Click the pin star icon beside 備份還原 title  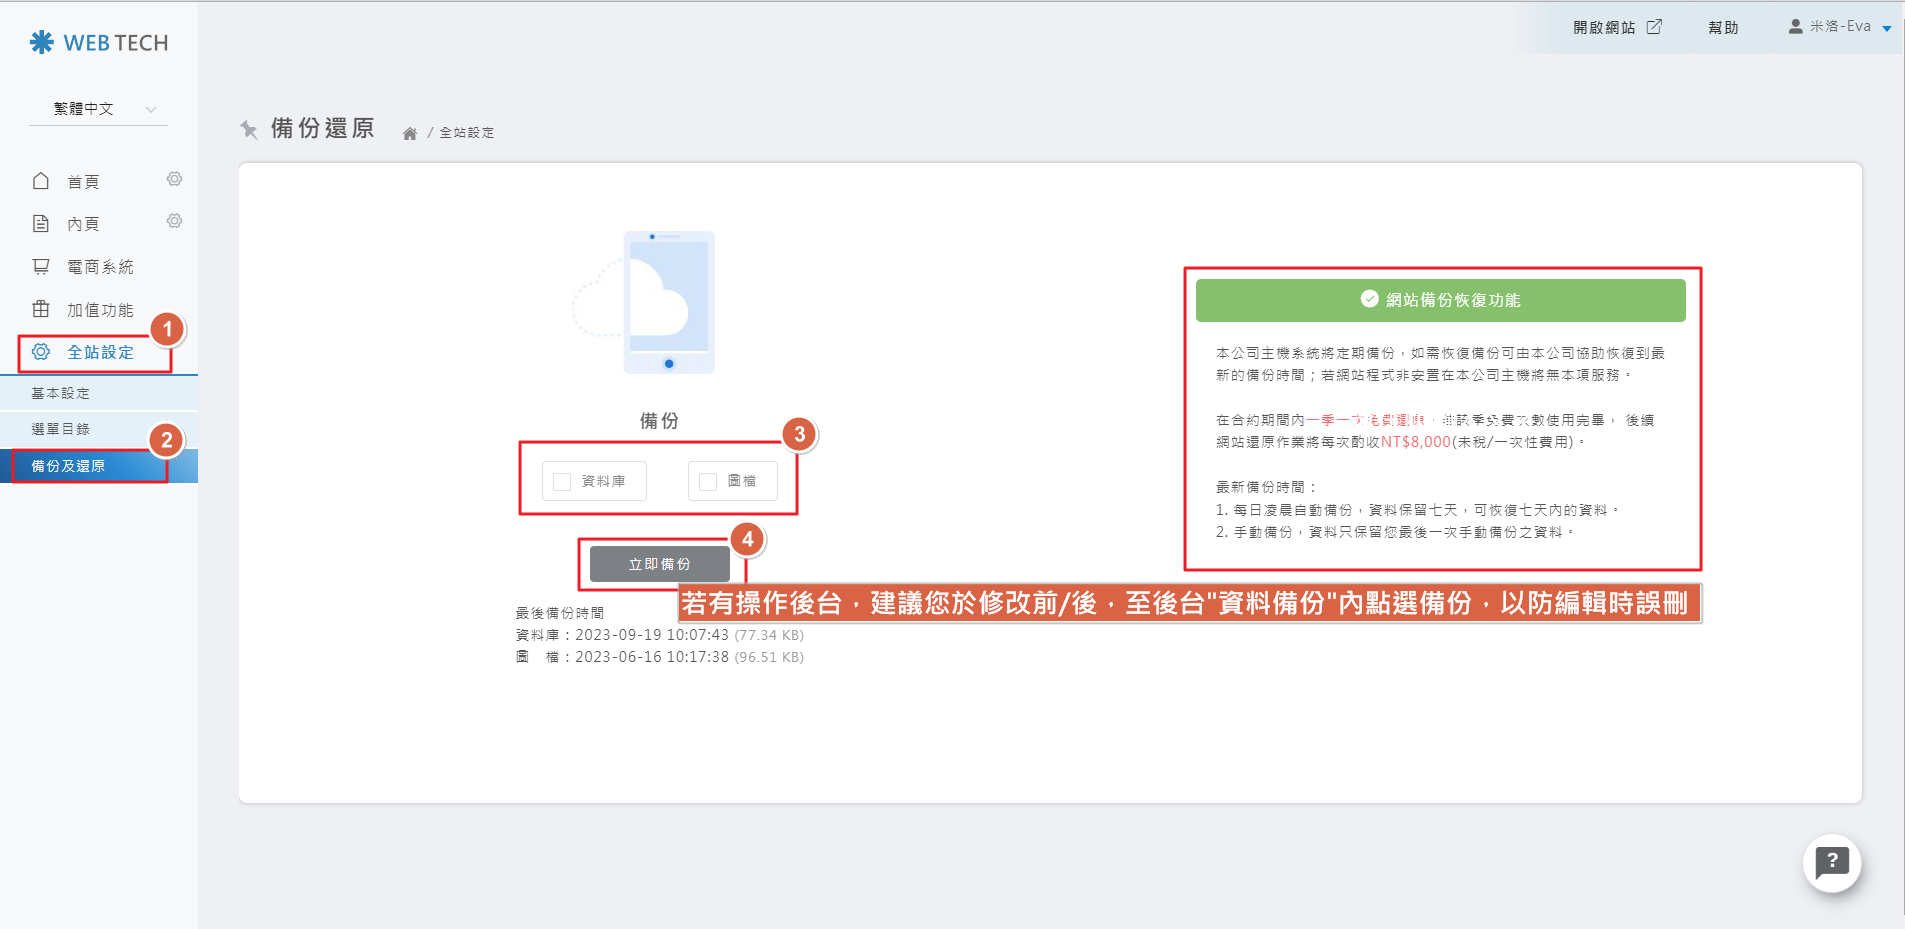[x=249, y=129]
